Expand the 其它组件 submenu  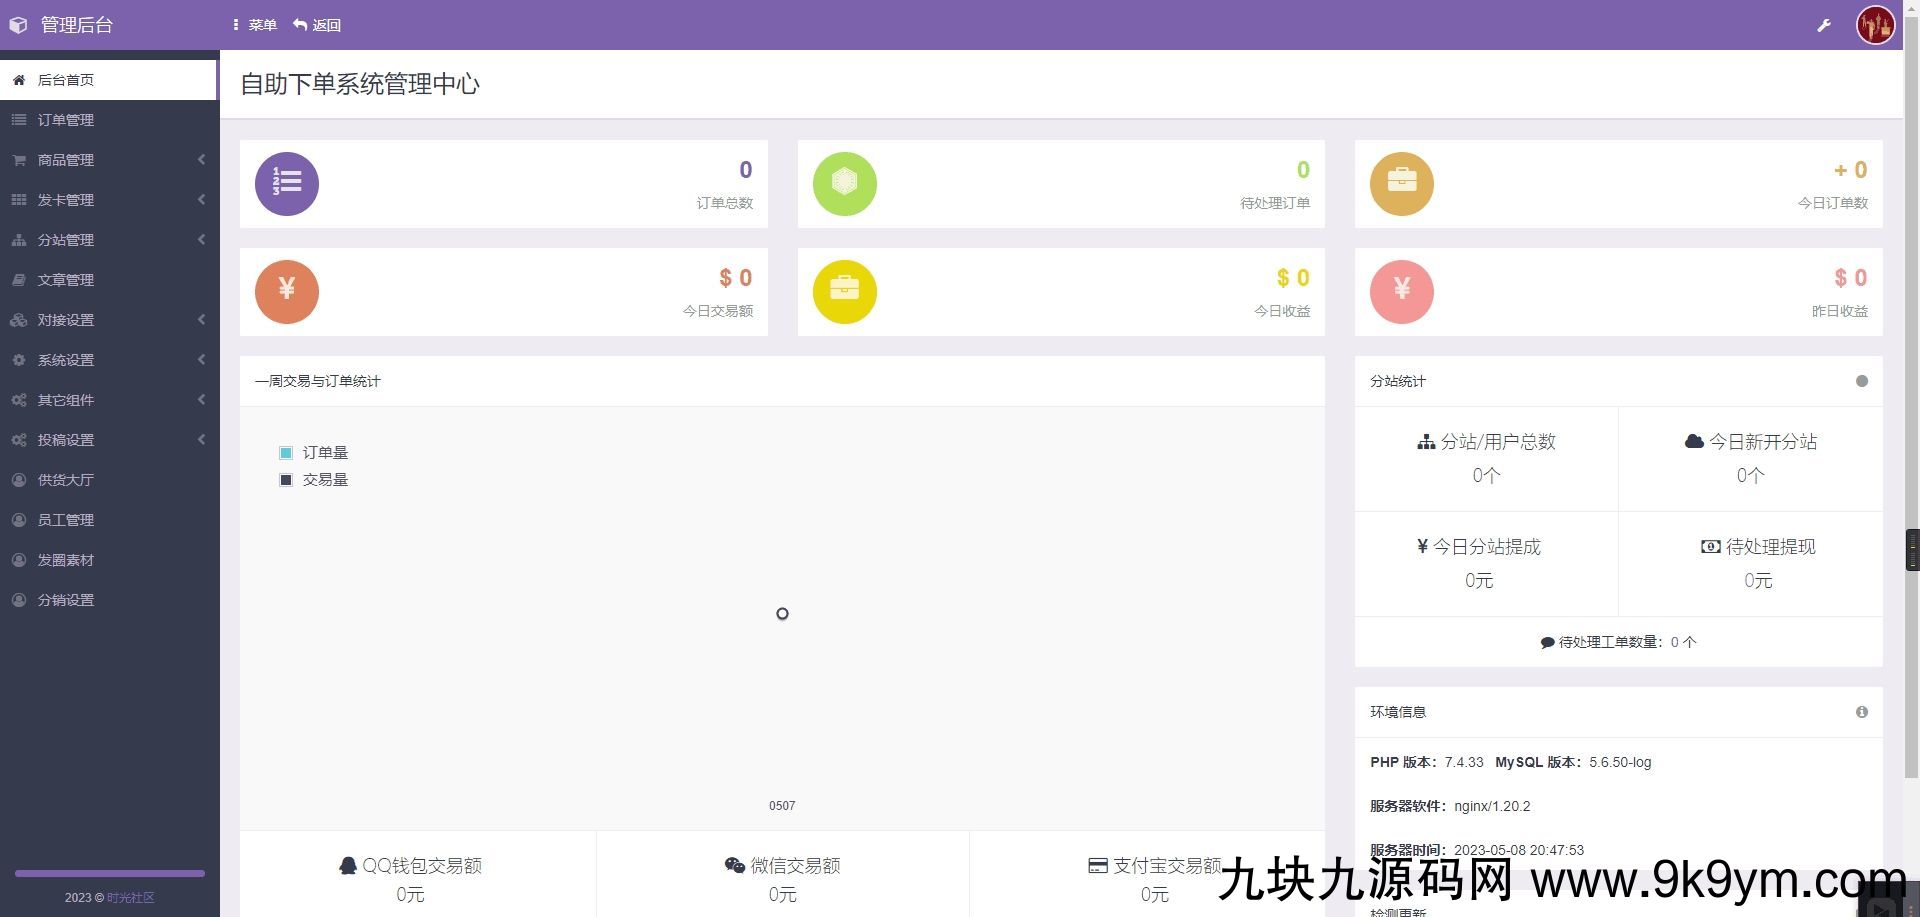point(66,399)
